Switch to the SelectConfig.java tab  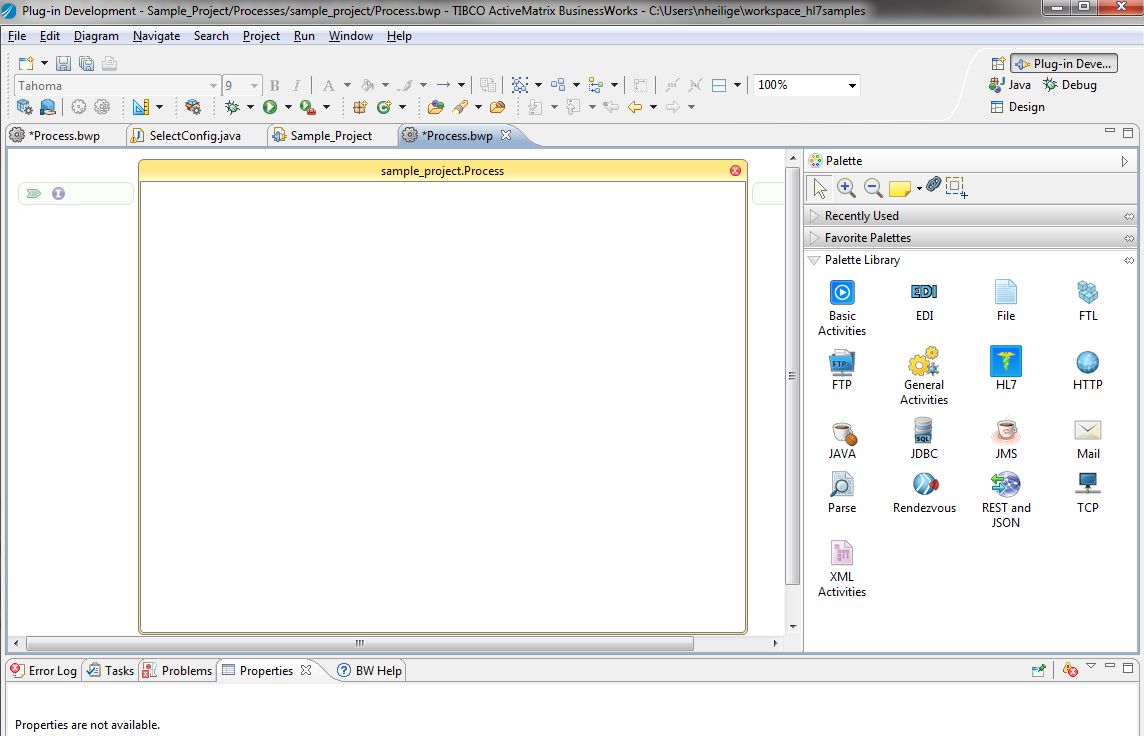(x=194, y=136)
